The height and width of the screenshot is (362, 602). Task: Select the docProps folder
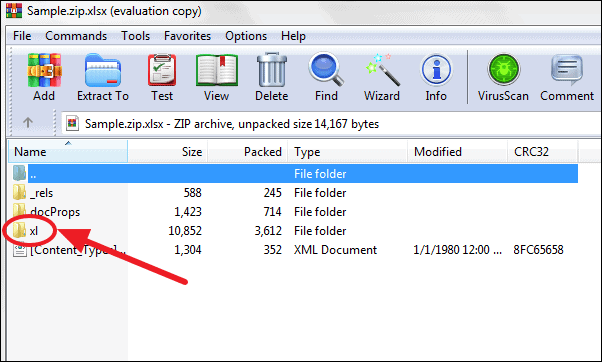tap(55, 212)
